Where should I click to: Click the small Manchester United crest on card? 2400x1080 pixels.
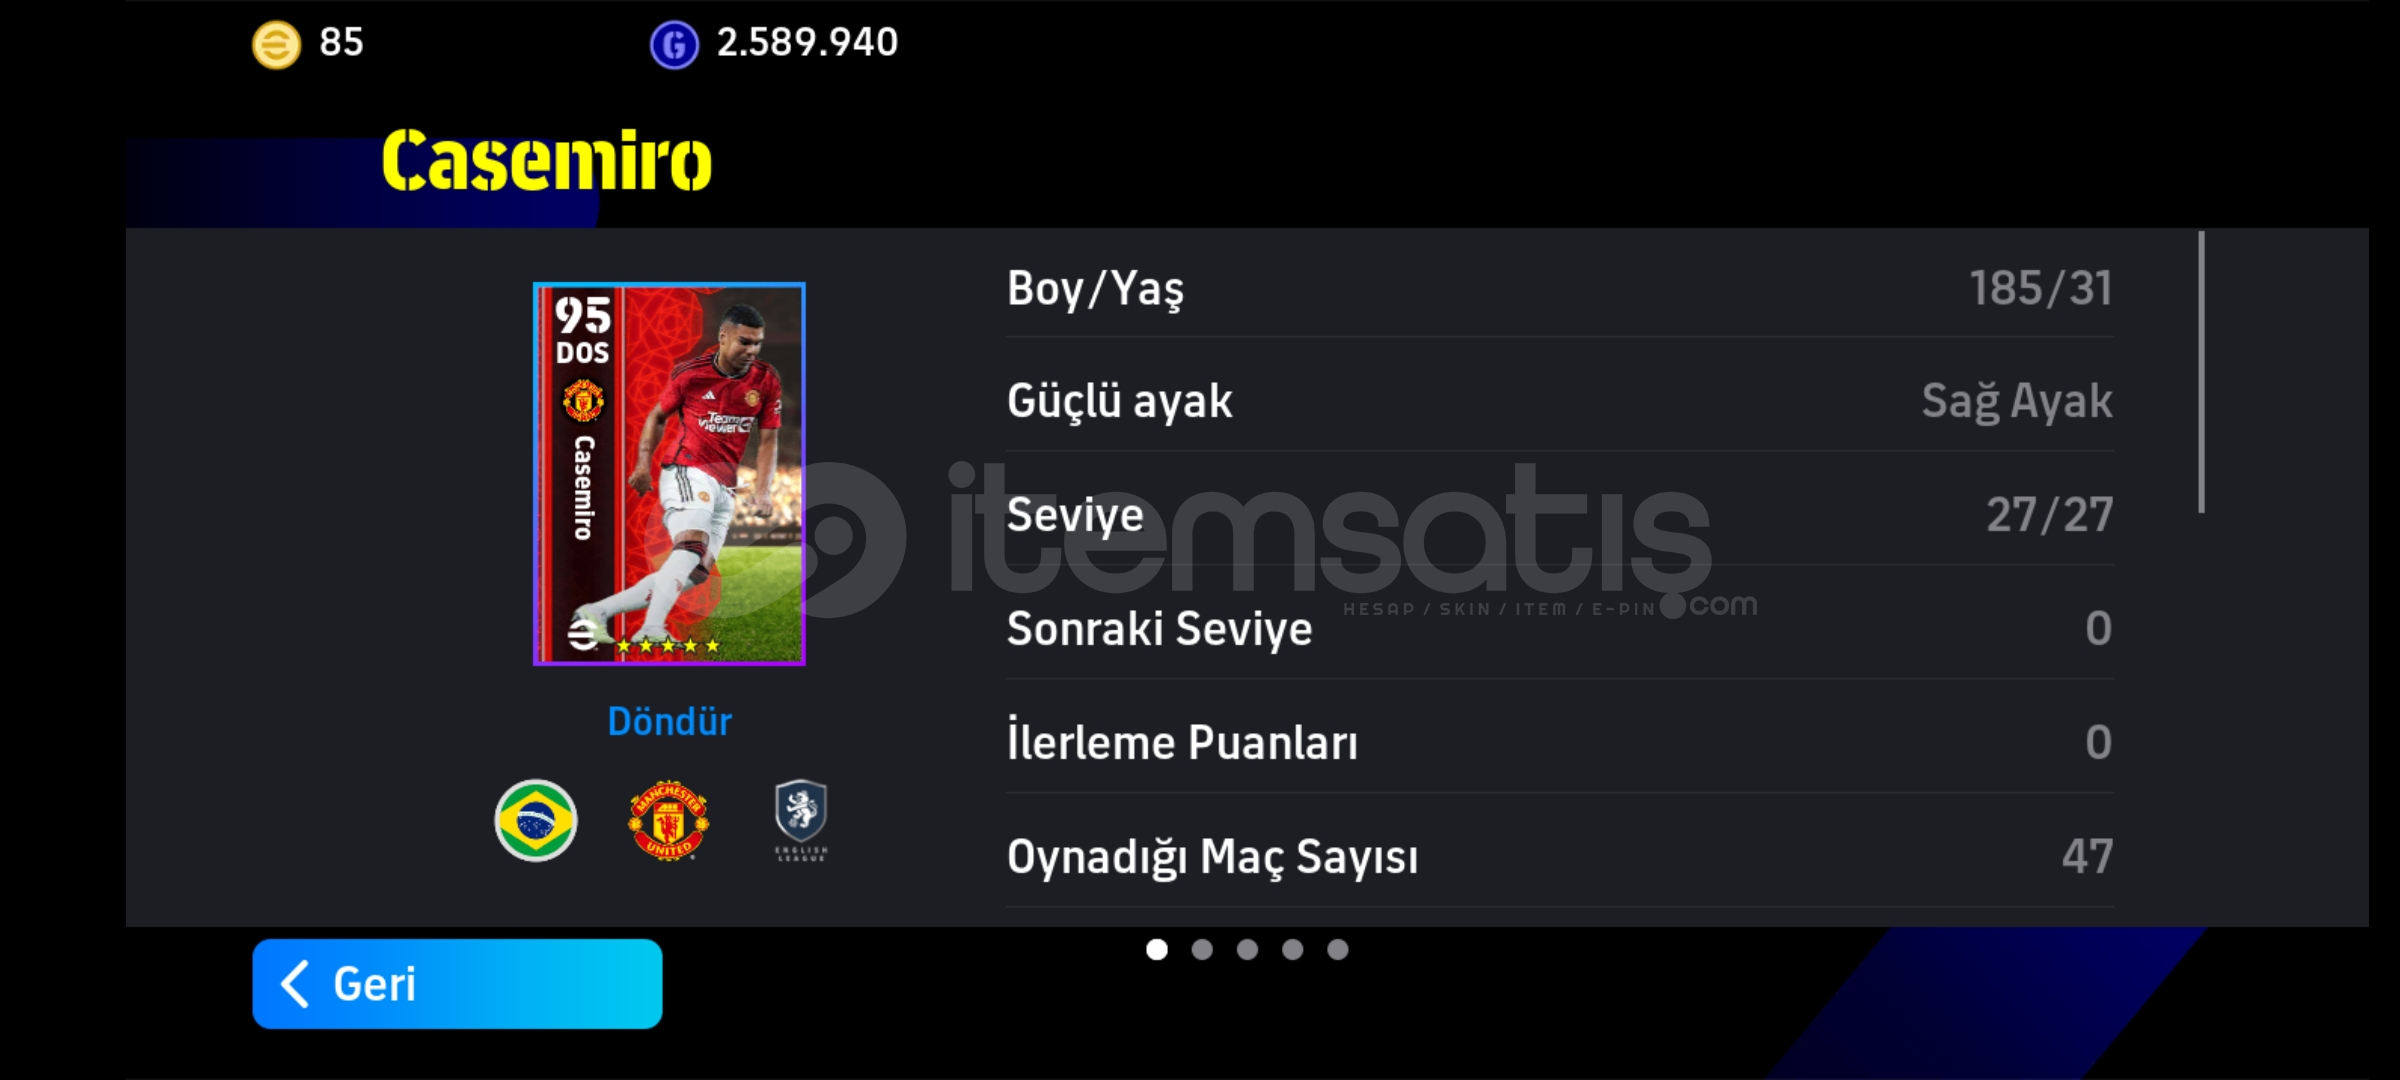pos(583,401)
